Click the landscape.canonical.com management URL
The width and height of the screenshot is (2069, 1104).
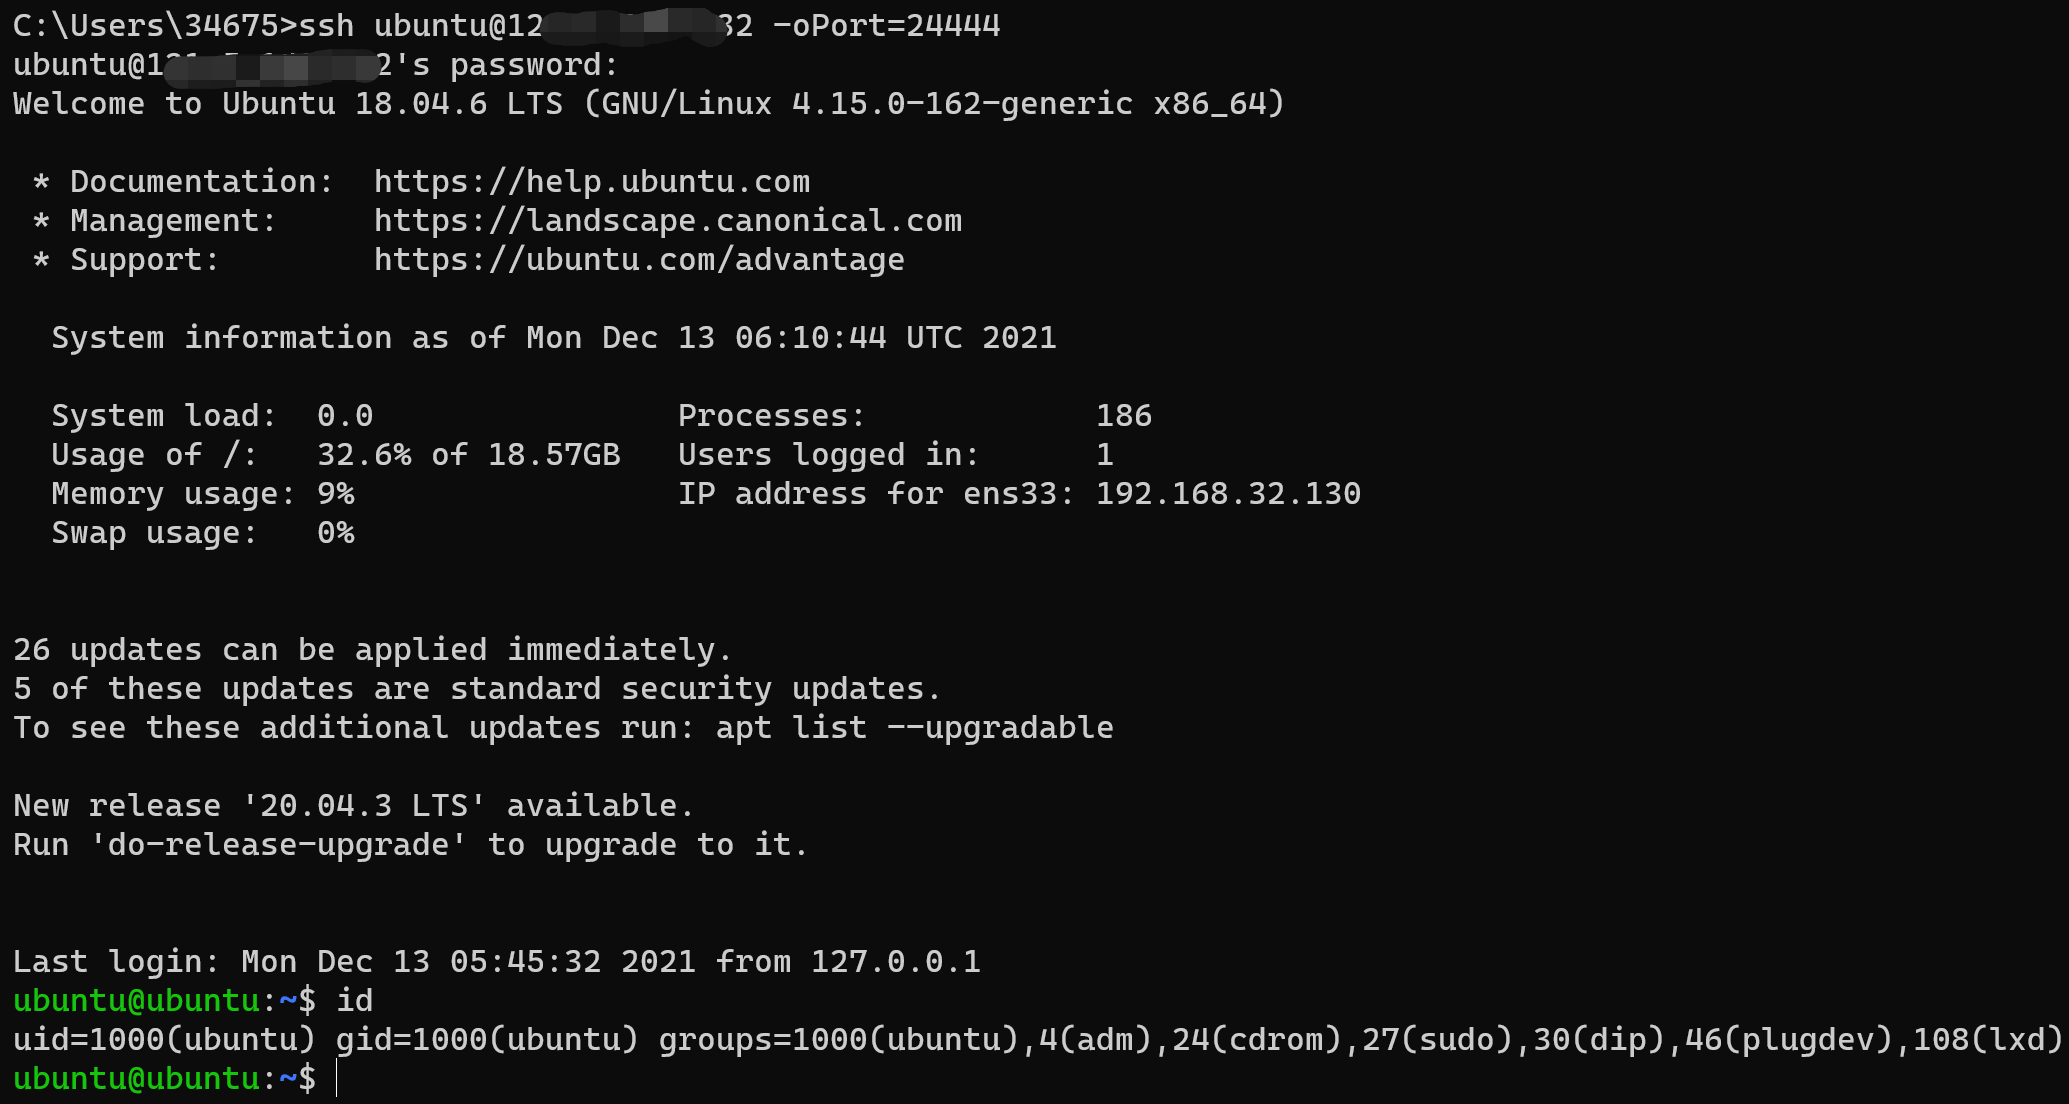pos(668,221)
